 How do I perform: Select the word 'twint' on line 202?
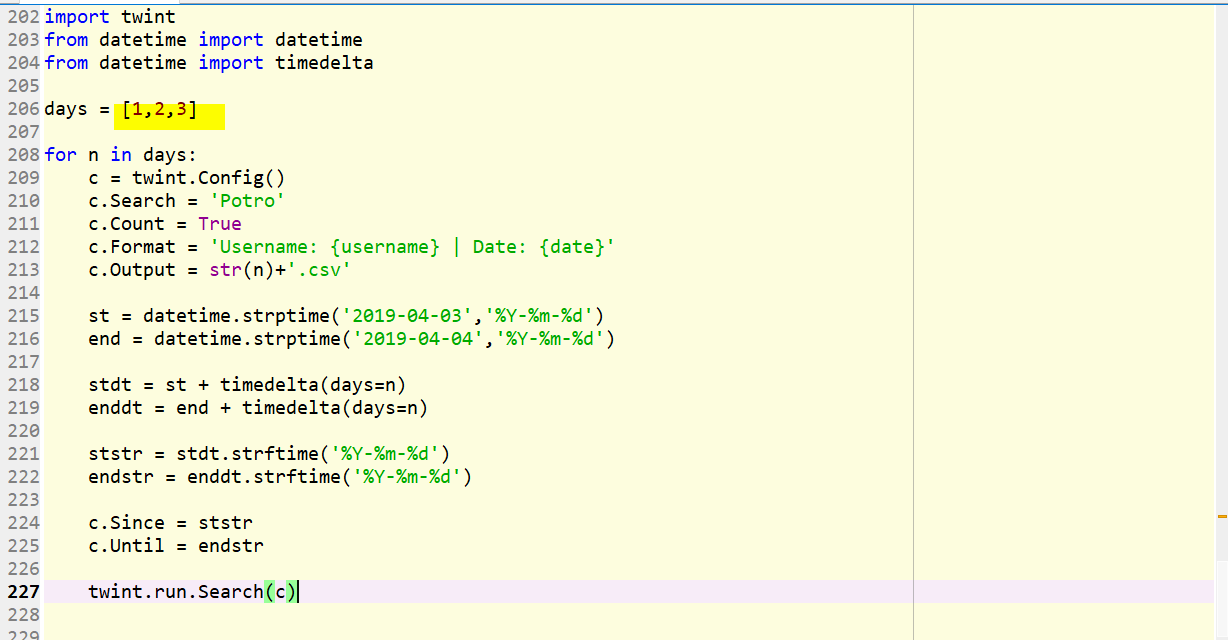point(148,16)
